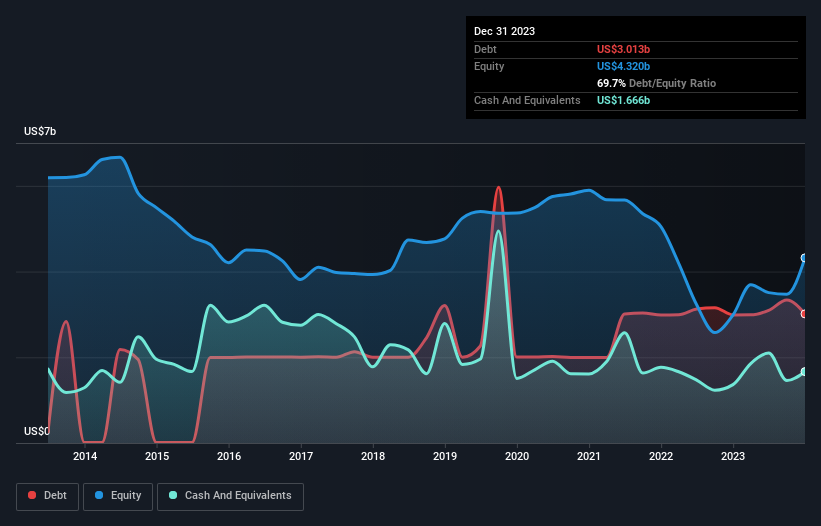821x526 pixels.
Task: Toggle the Debt series legend button
Action: tap(48, 496)
